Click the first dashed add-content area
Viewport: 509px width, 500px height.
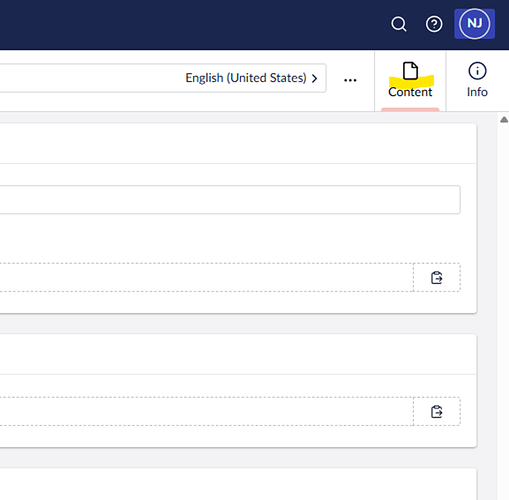[207, 277]
